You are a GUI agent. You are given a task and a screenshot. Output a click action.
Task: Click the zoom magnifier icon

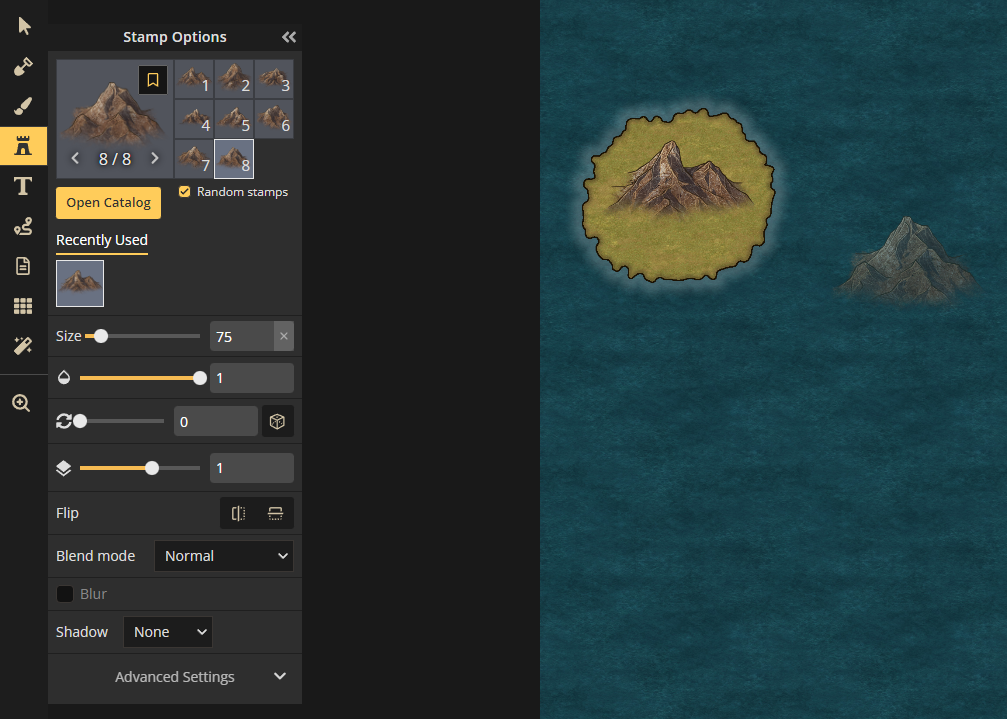pyautogui.click(x=21, y=403)
